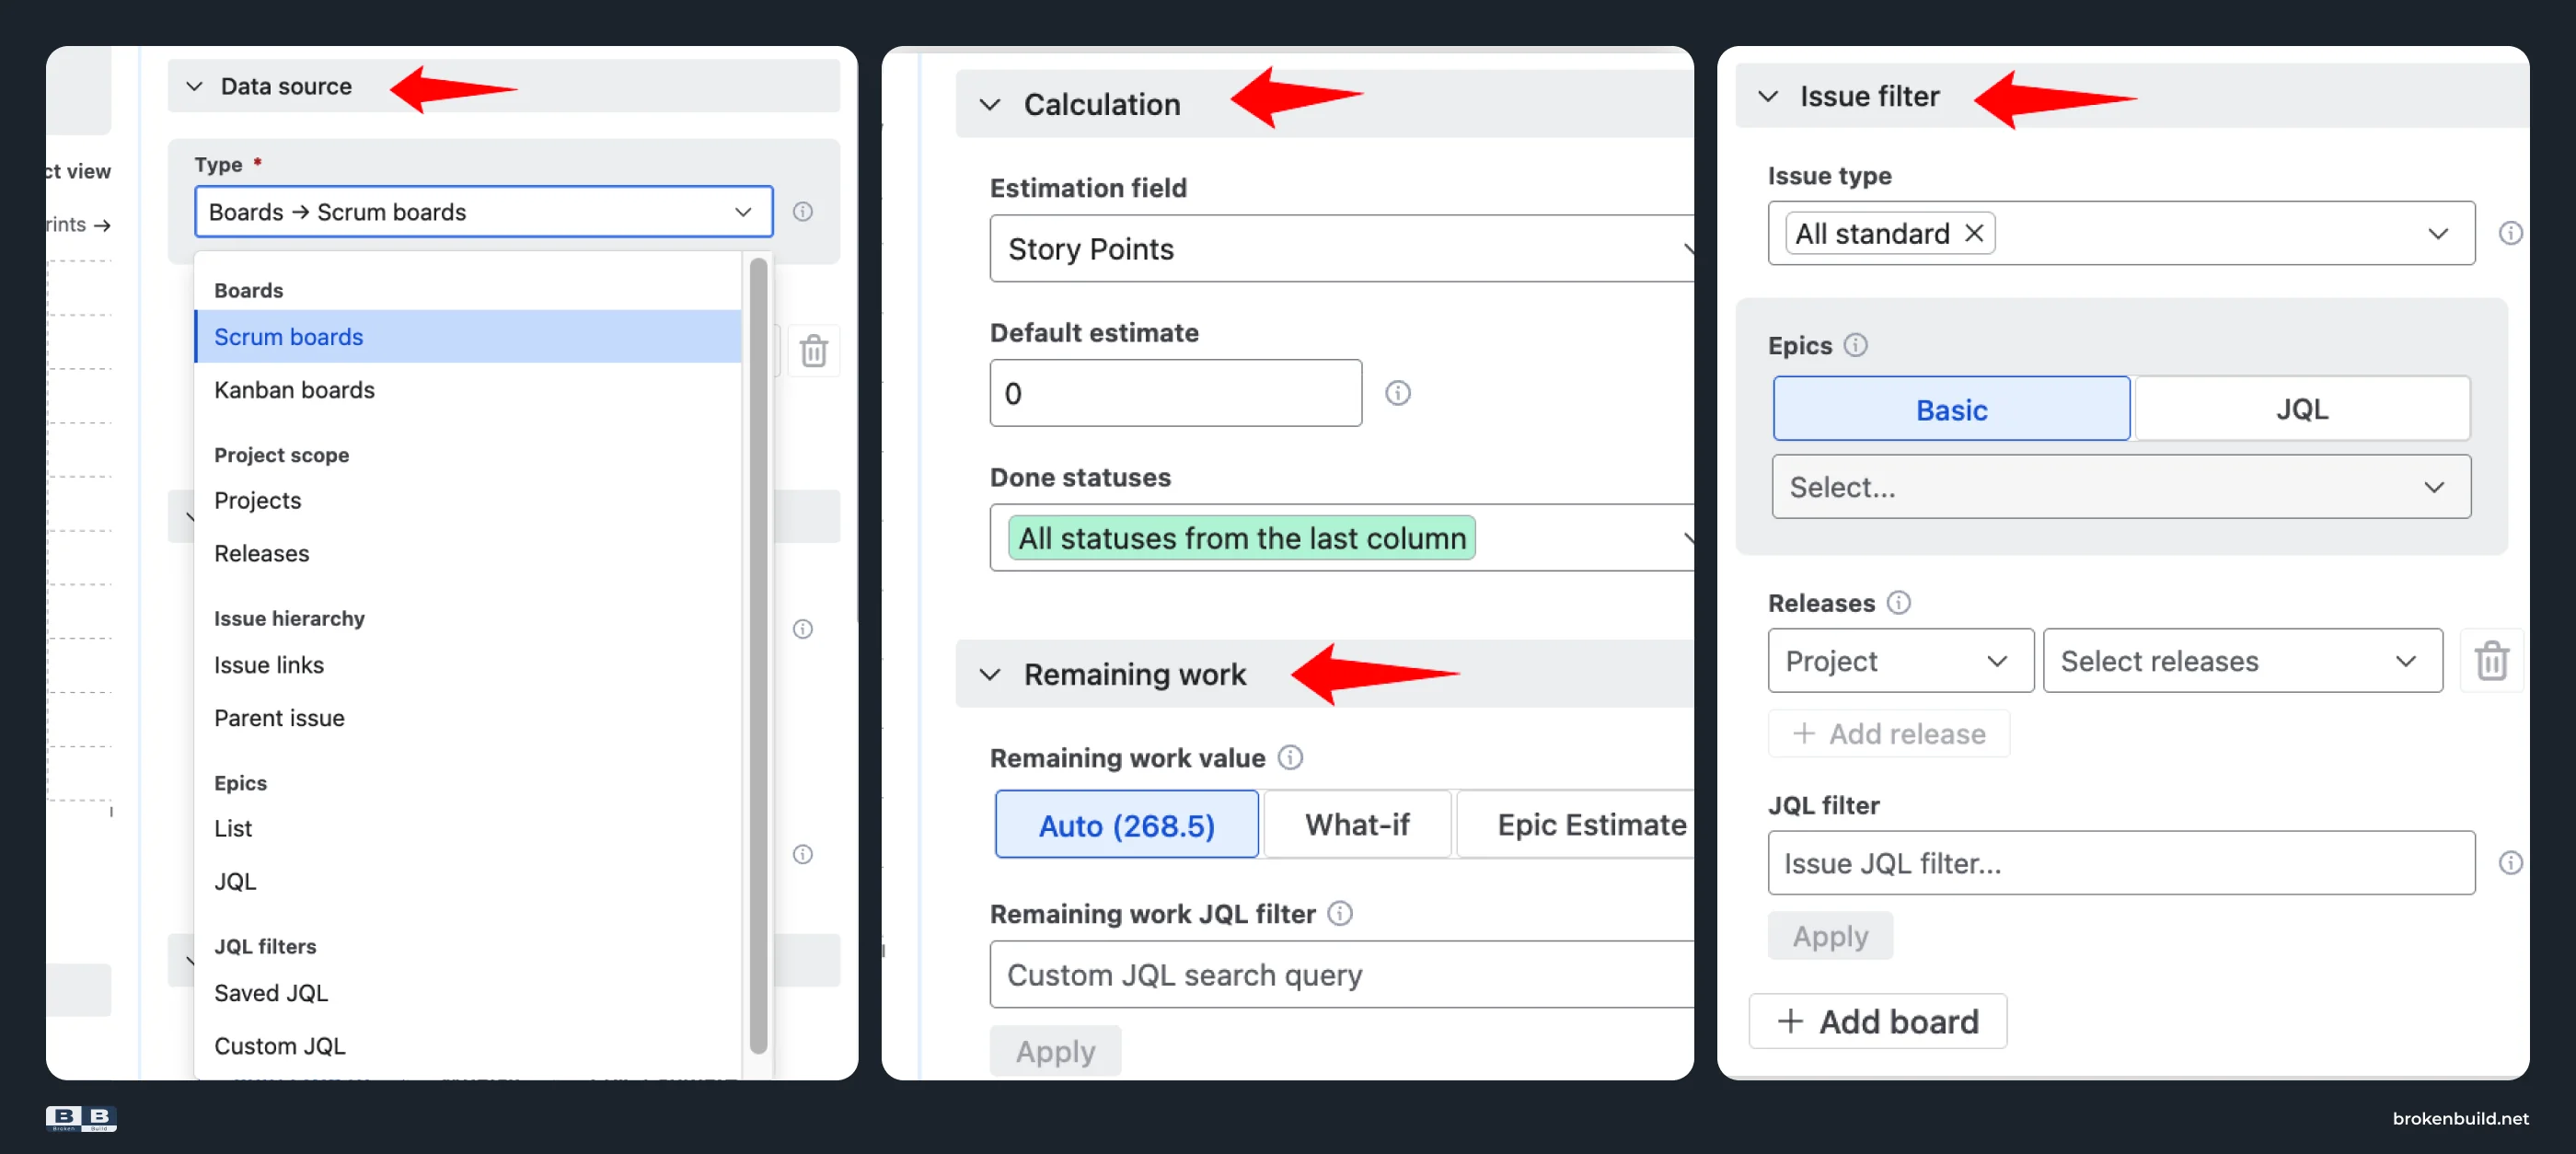
Task: Click info icon beside Default estimate field
Action: pyautogui.click(x=1397, y=393)
